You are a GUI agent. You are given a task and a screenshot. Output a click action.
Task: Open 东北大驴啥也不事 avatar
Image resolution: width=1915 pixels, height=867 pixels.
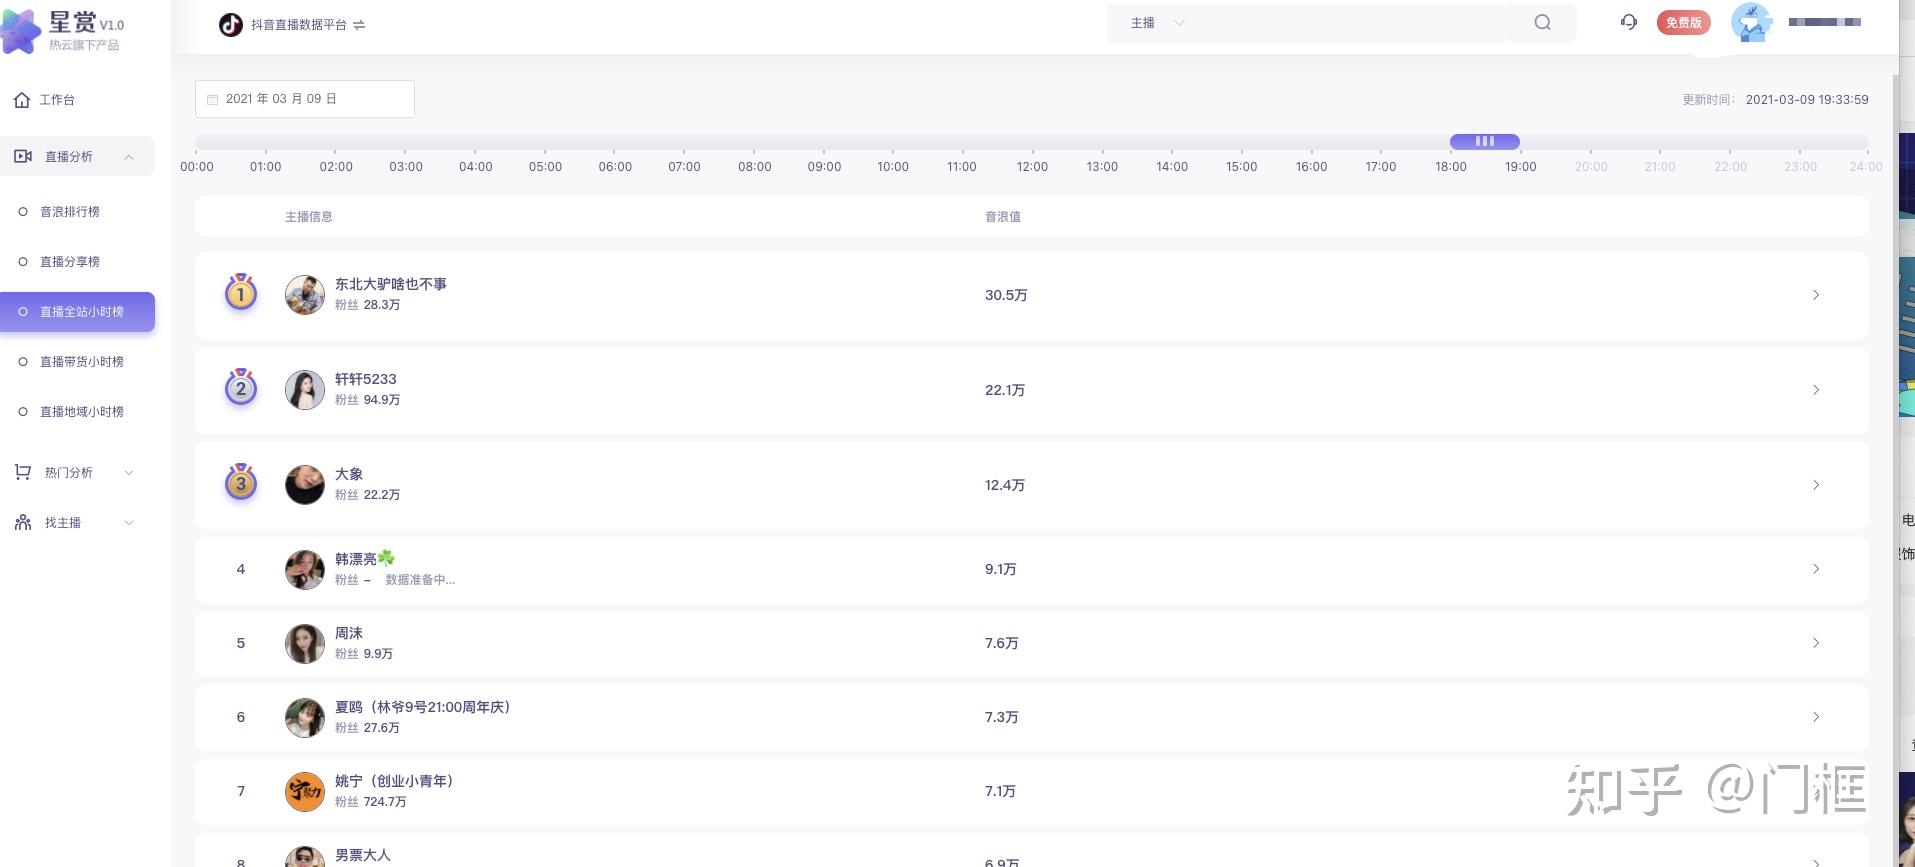click(305, 295)
